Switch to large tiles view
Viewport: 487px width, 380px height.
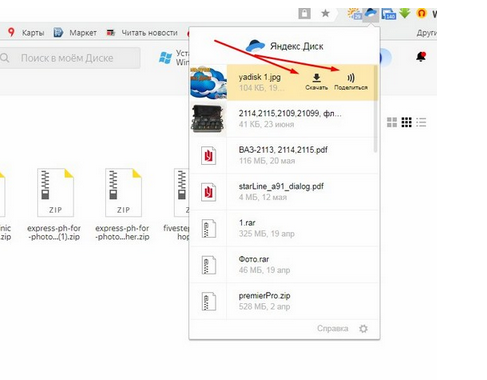coord(392,122)
